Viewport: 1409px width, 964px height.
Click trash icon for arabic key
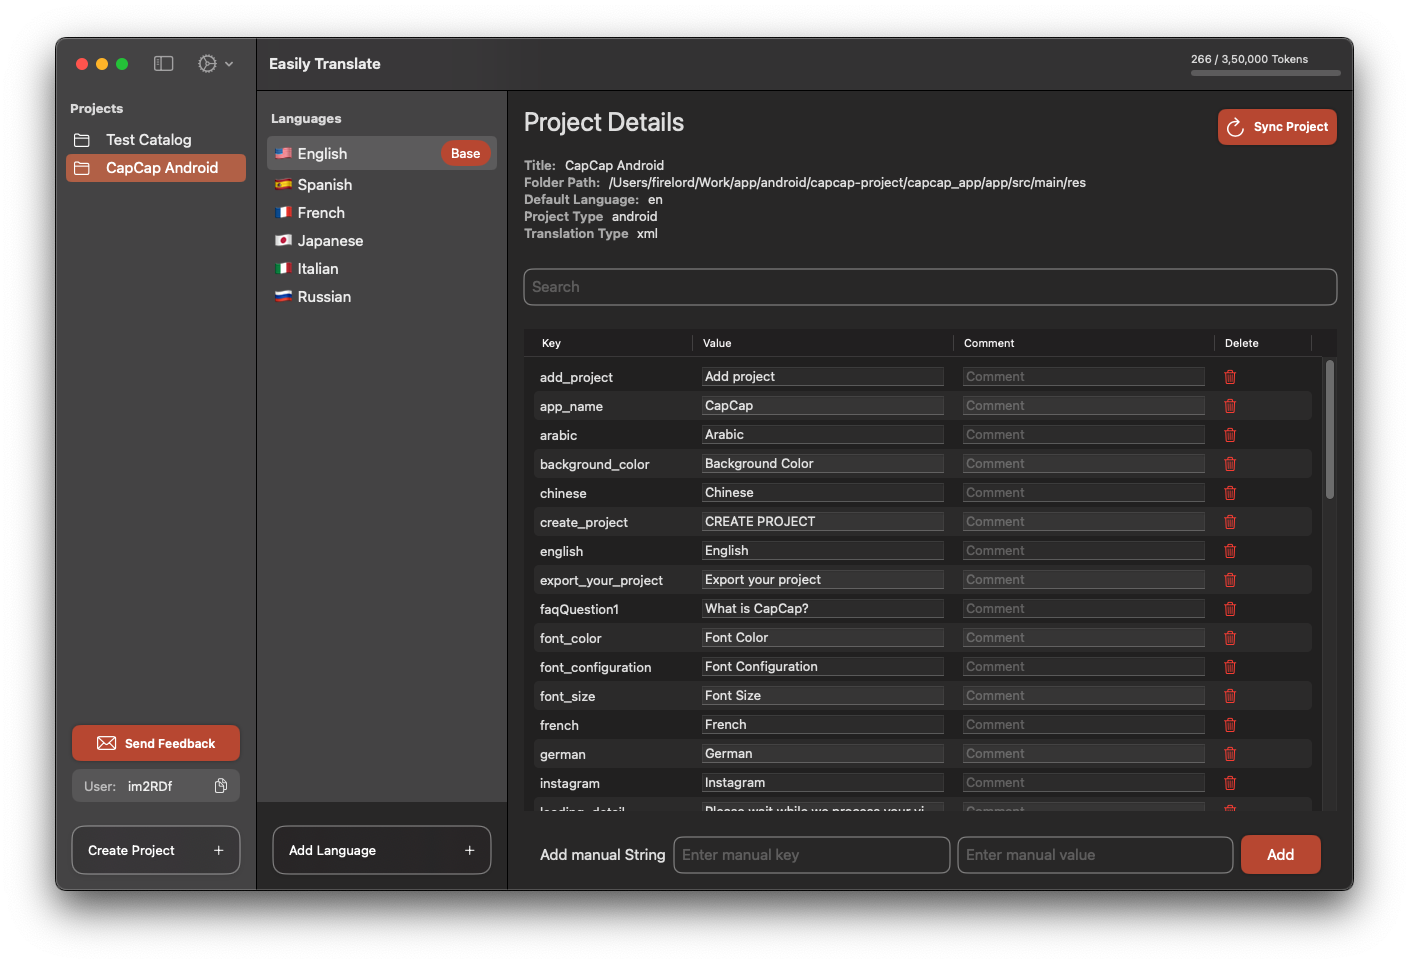click(x=1230, y=435)
